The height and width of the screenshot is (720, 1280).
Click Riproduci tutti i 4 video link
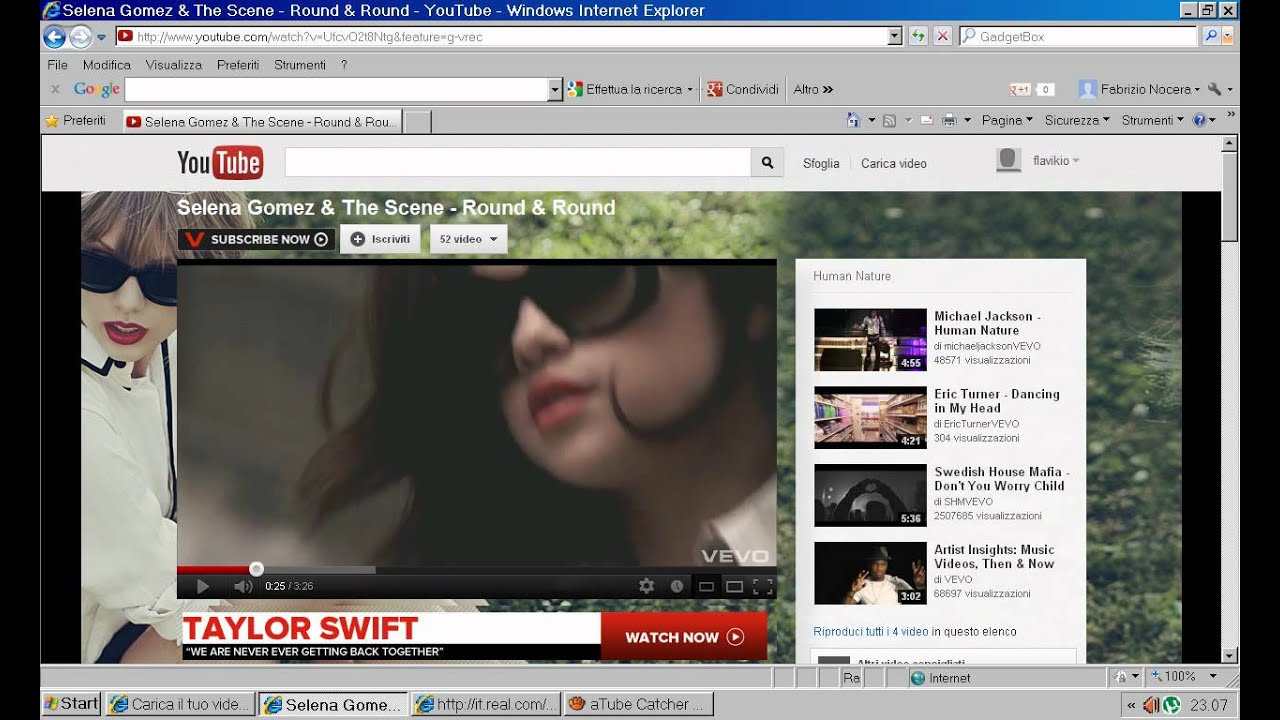[x=871, y=631]
